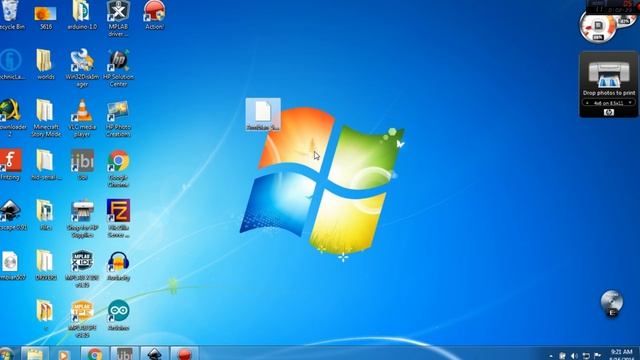The width and height of the screenshot is (640, 360).
Task: Select the VLC media player shortcut
Action: [82, 118]
